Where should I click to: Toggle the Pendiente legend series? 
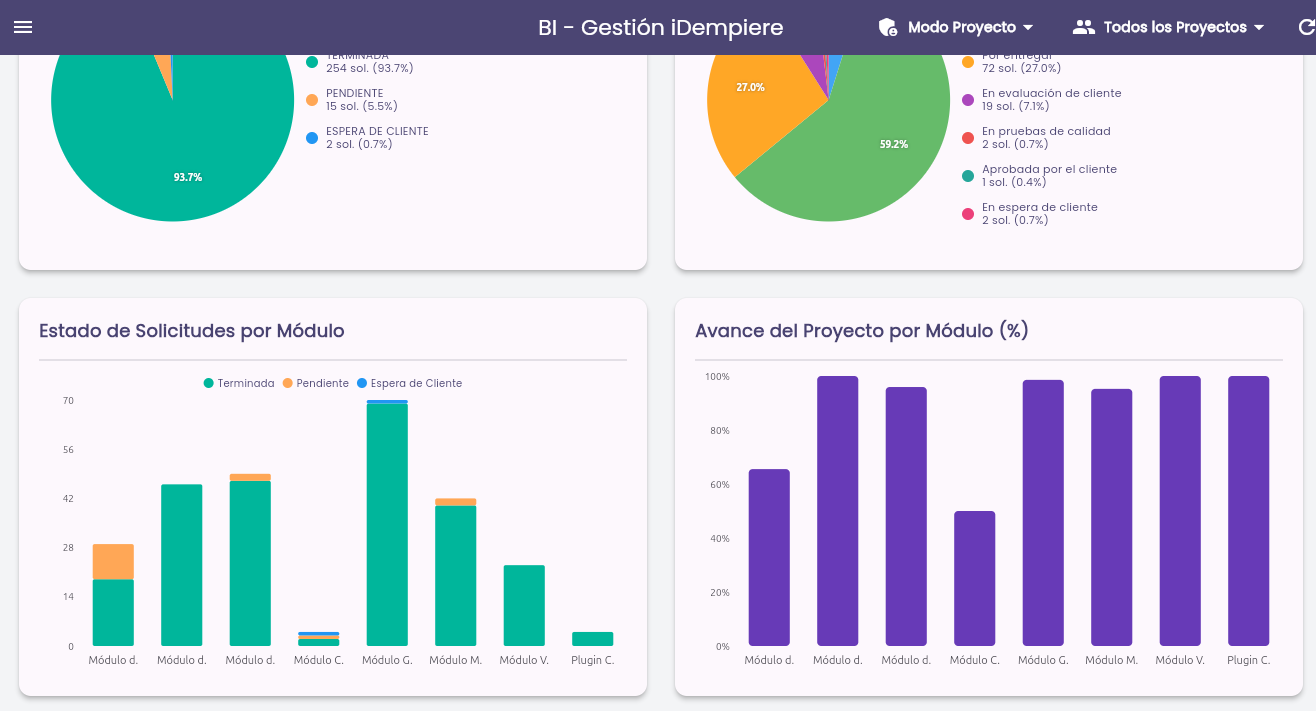(316, 383)
